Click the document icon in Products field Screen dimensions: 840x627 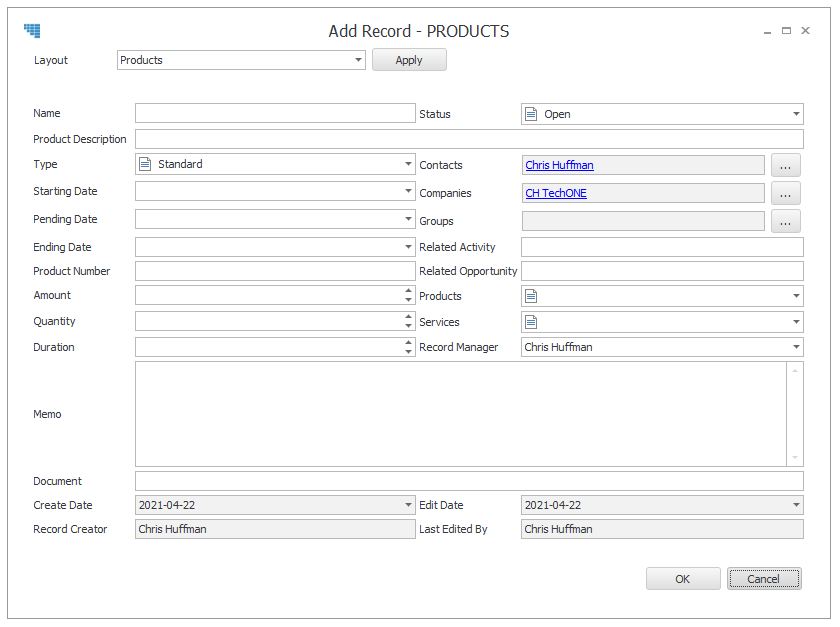(x=531, y=296)
